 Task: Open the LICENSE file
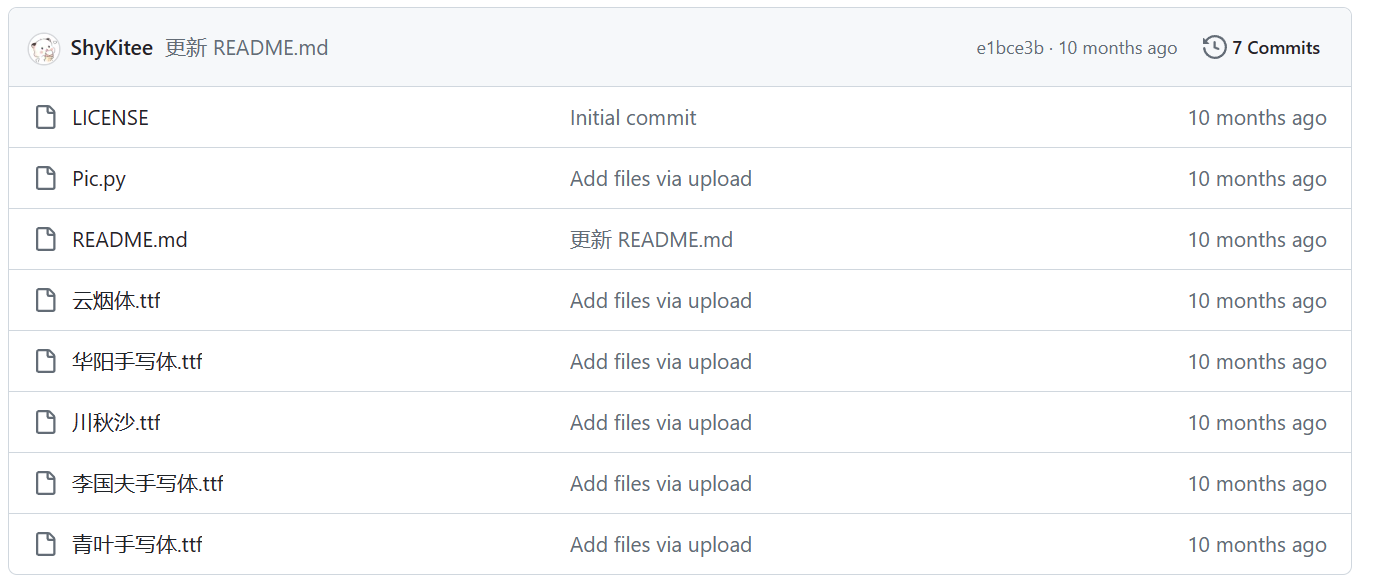point(110,118)
